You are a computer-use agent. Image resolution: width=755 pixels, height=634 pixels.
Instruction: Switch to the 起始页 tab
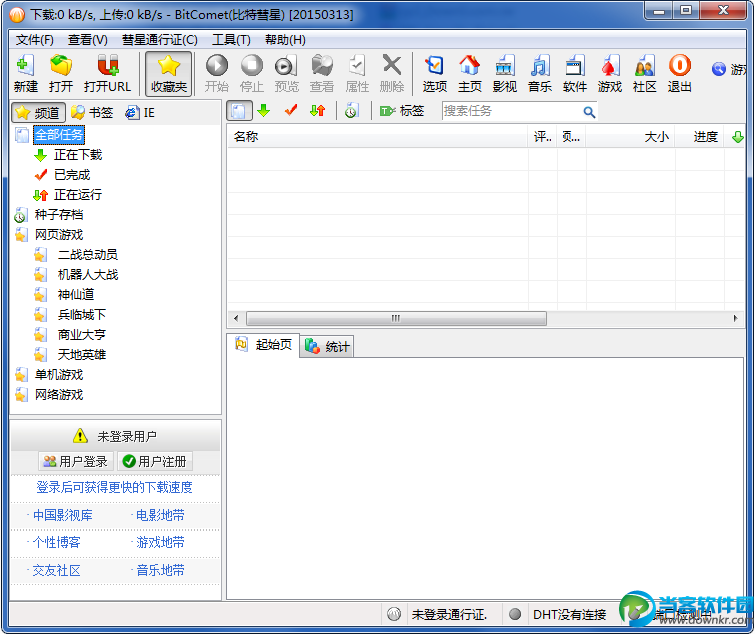(x=264, y=345)
